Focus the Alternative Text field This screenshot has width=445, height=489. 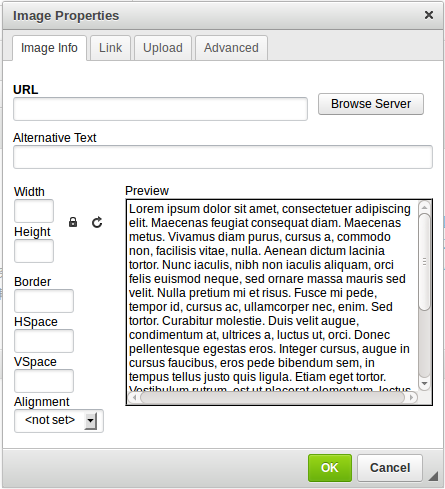tap(223, 157)
